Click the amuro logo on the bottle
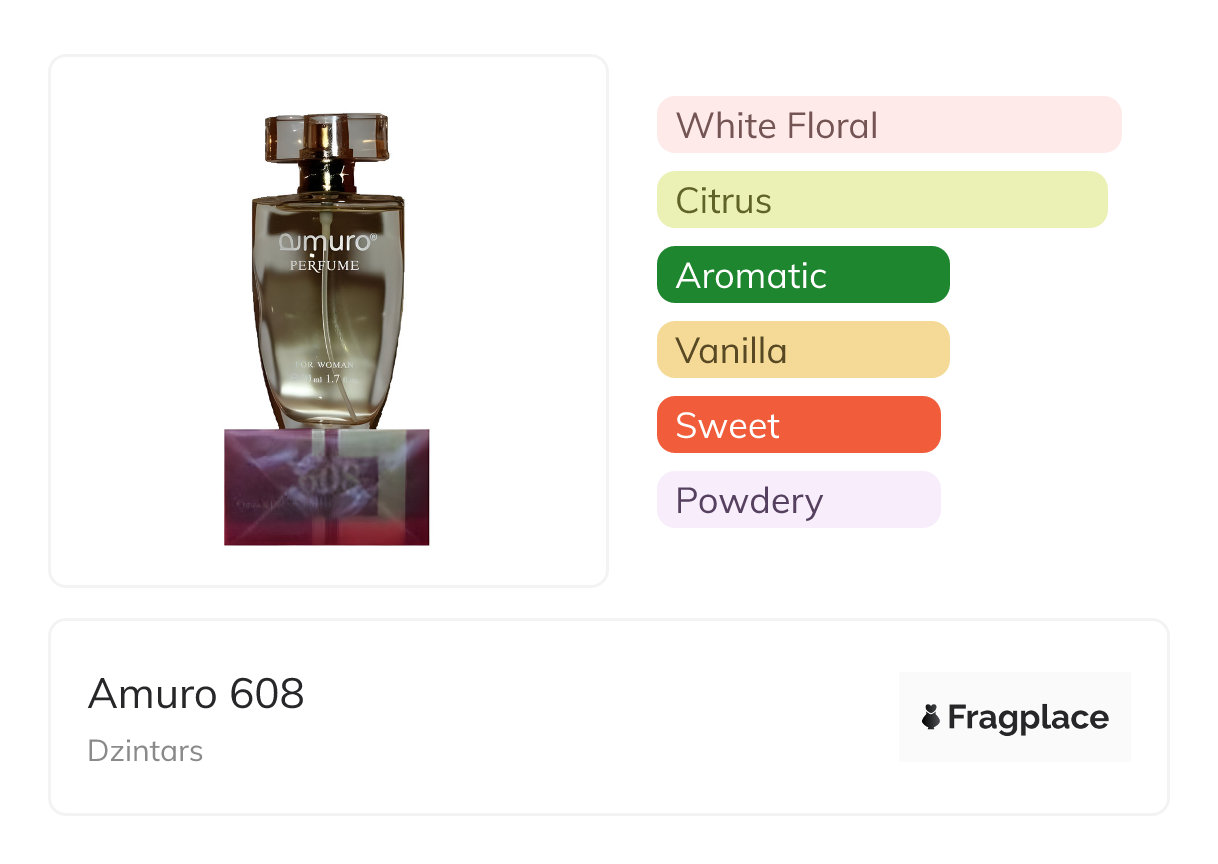The height and width of the screenshot is (864, 1218). [x=327, y=241]
